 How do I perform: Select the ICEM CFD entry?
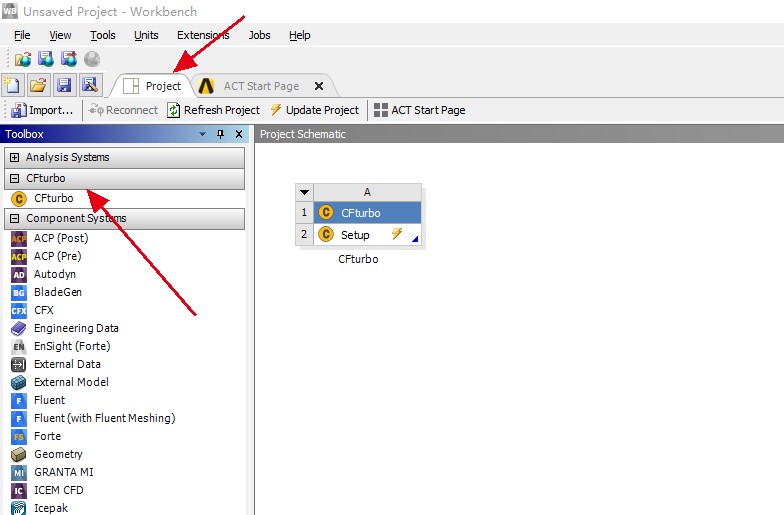click(x=58, y=490)
